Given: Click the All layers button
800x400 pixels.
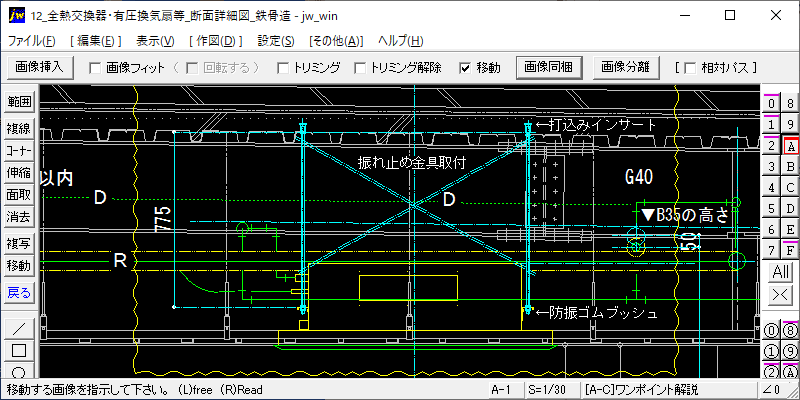Looking at the screenshot, I should [781, 272].
